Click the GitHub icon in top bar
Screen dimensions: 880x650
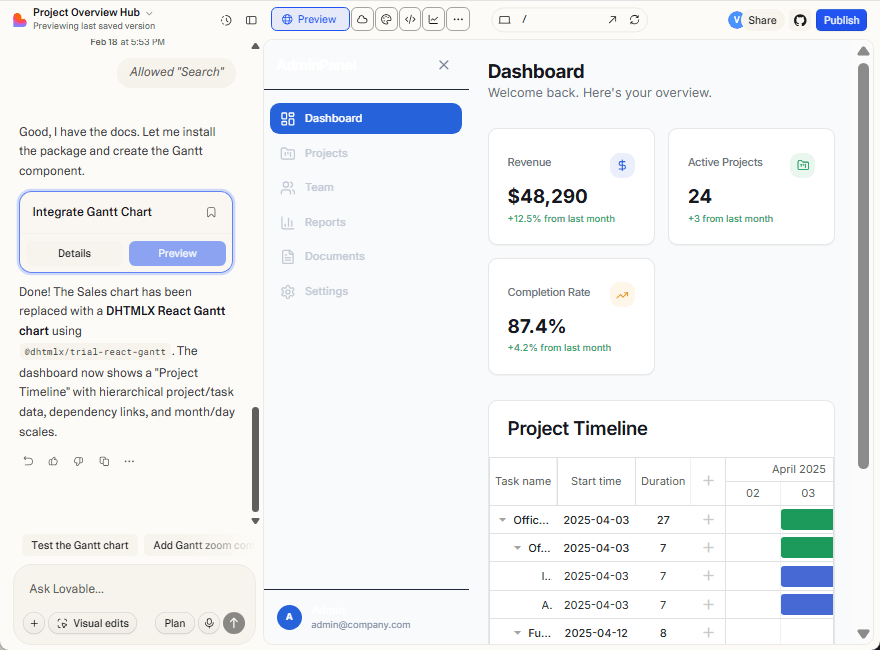[x=799, y=20]
